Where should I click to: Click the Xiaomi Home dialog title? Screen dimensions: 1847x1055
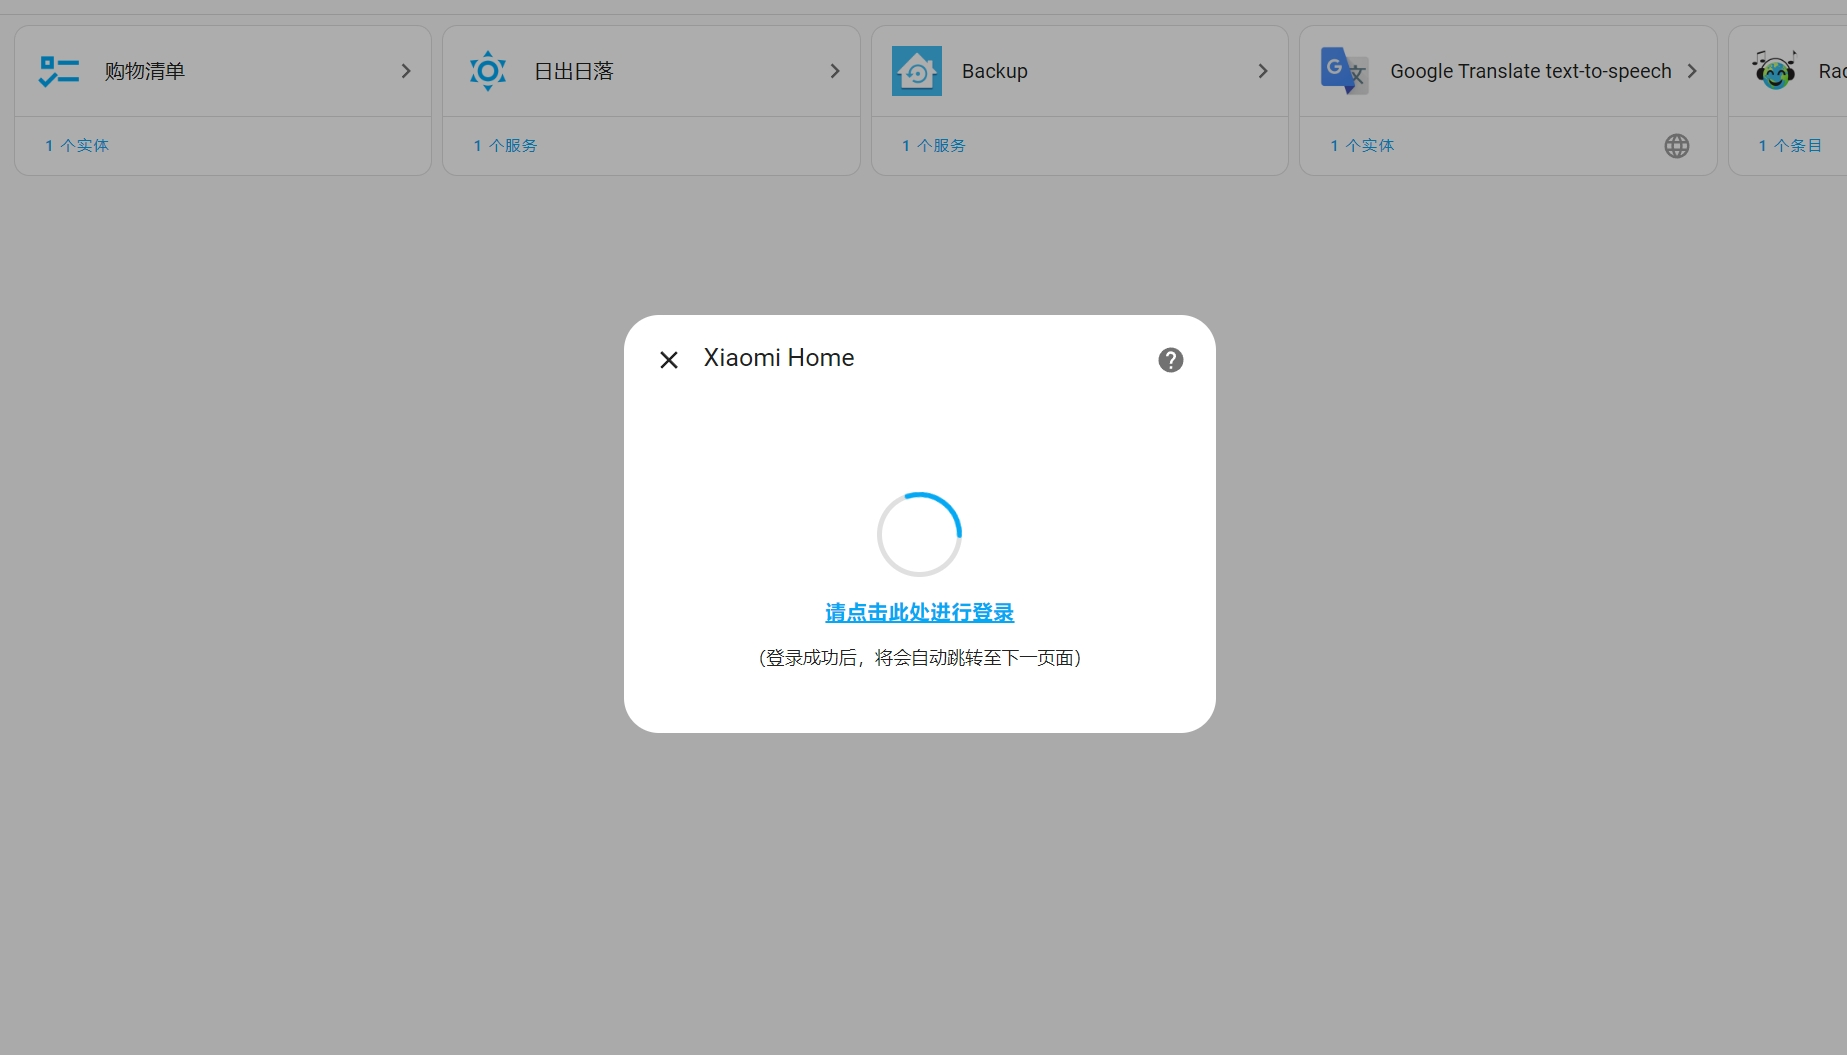(x=778, y=357)
